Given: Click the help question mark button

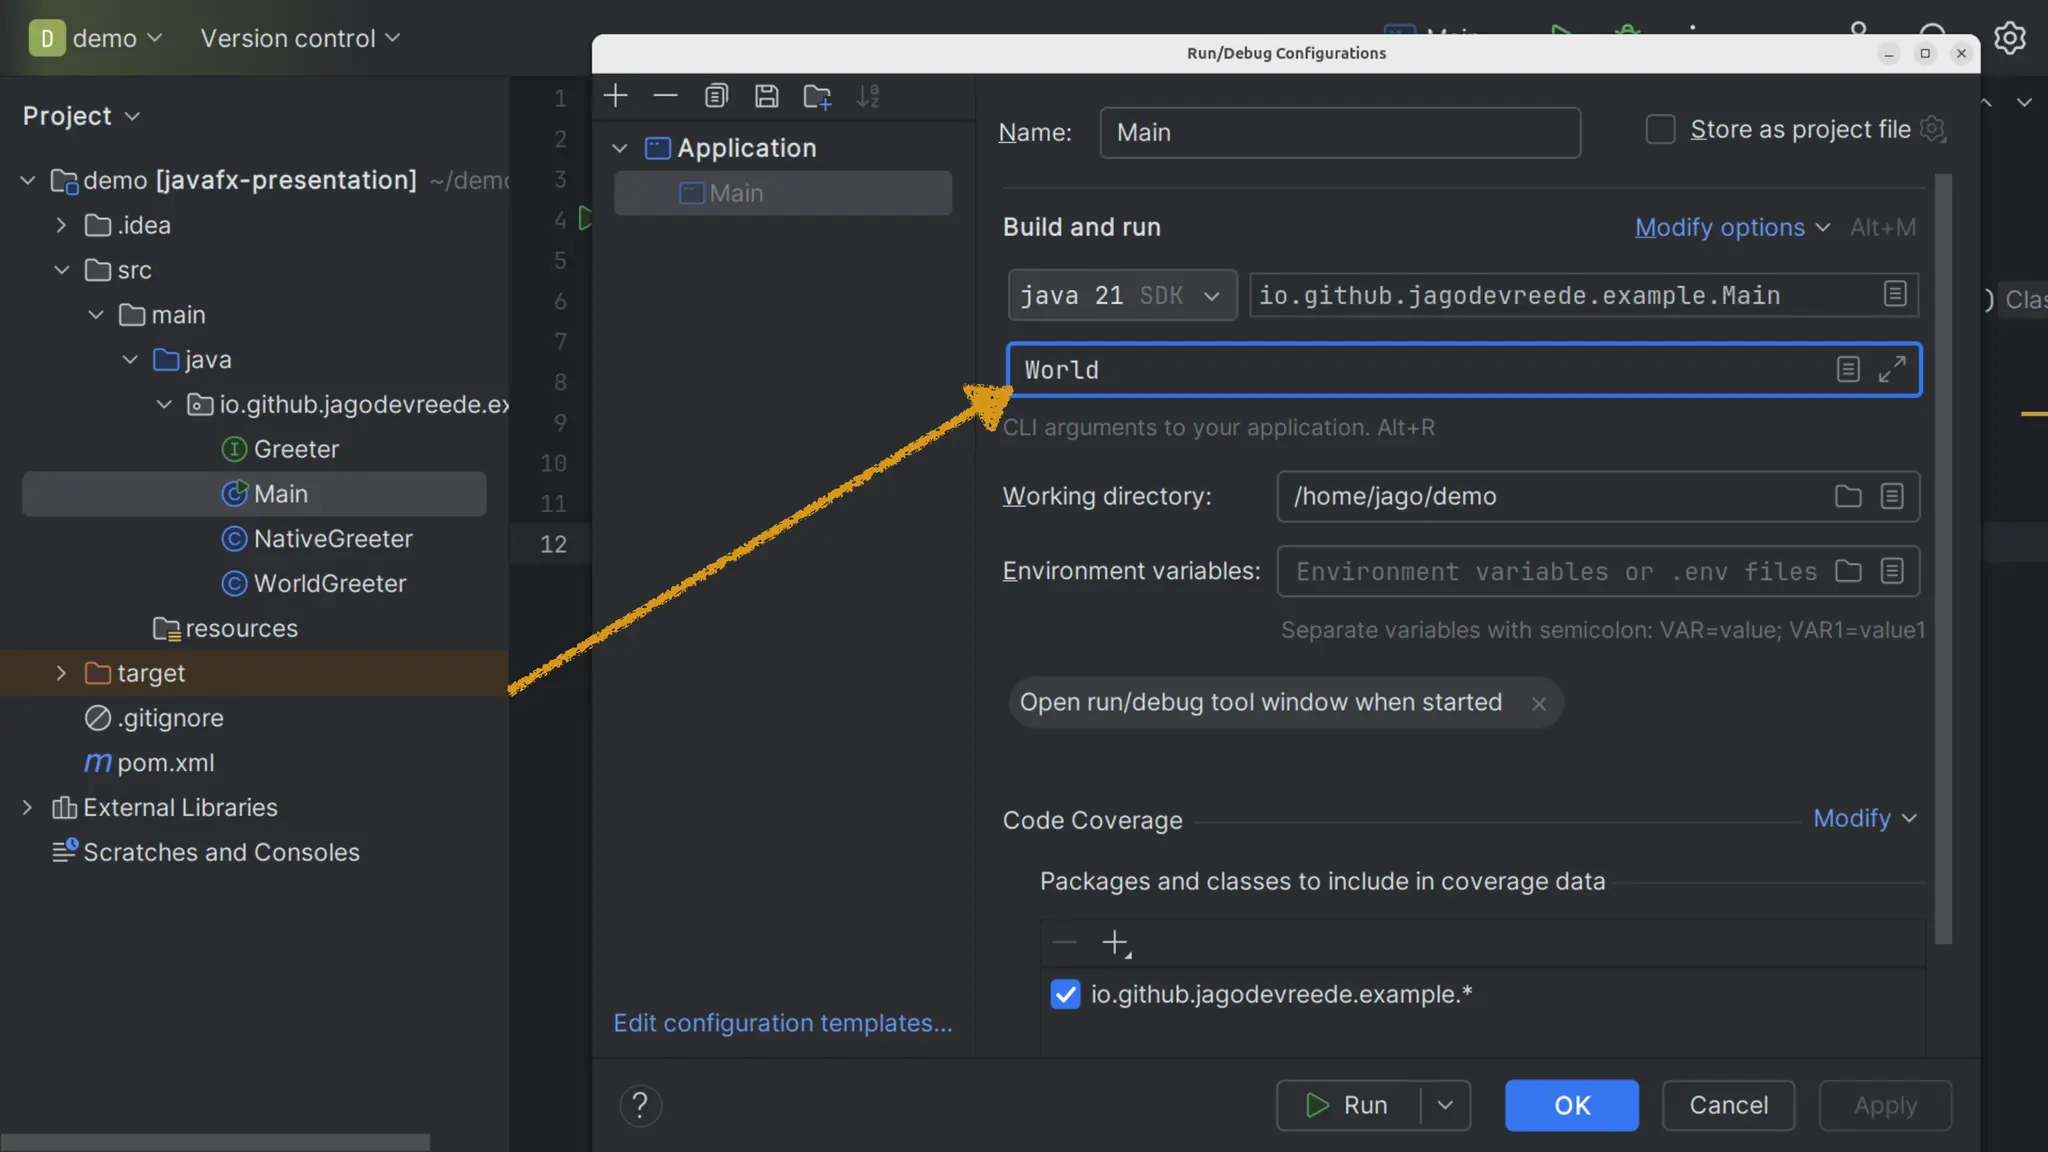Looking at the screenshot, I should point(640,1105).
